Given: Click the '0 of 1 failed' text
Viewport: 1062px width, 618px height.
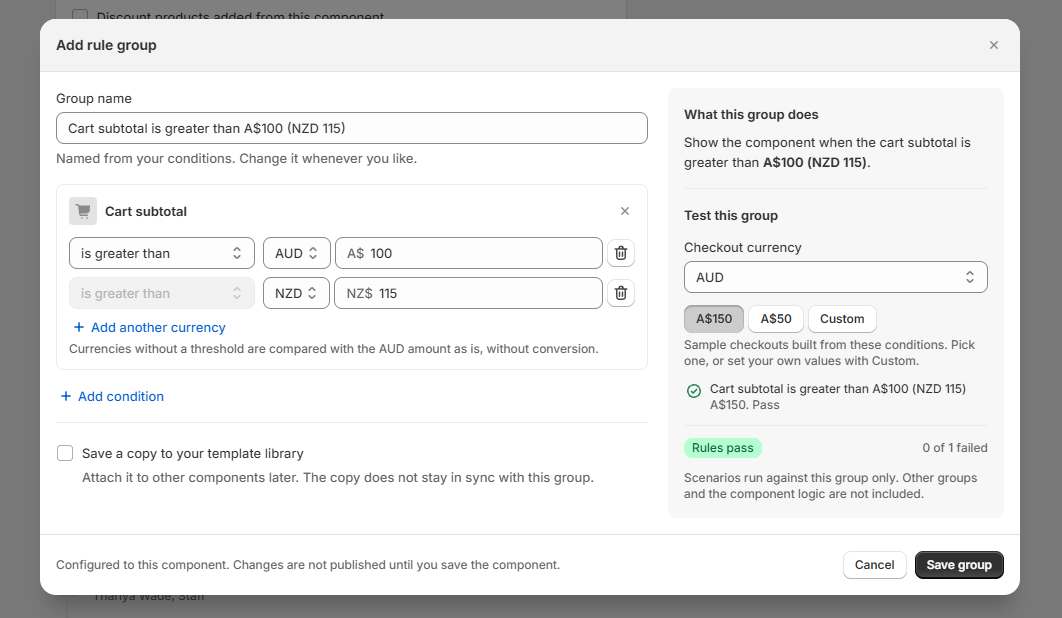Looking at the screenshot, I should point(954,448).
